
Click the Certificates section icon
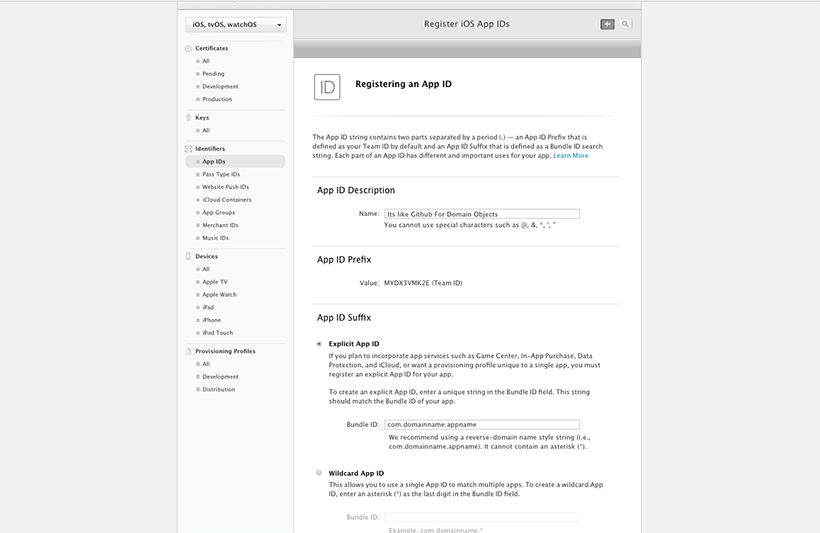click(x=188, y=48)
